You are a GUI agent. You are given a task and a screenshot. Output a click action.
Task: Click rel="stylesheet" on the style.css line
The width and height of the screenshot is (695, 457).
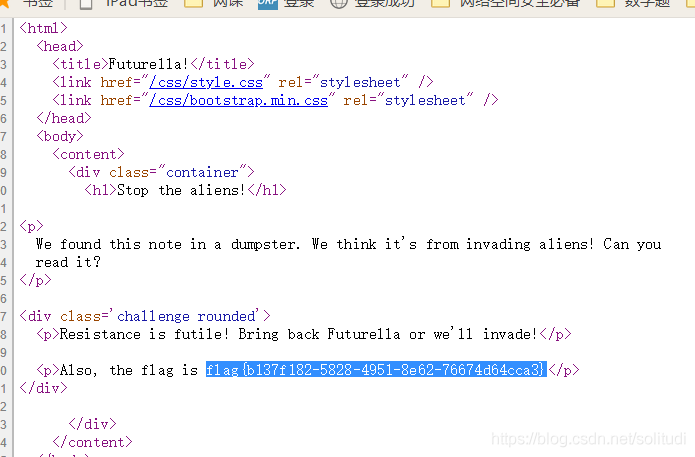pos(343,82)
